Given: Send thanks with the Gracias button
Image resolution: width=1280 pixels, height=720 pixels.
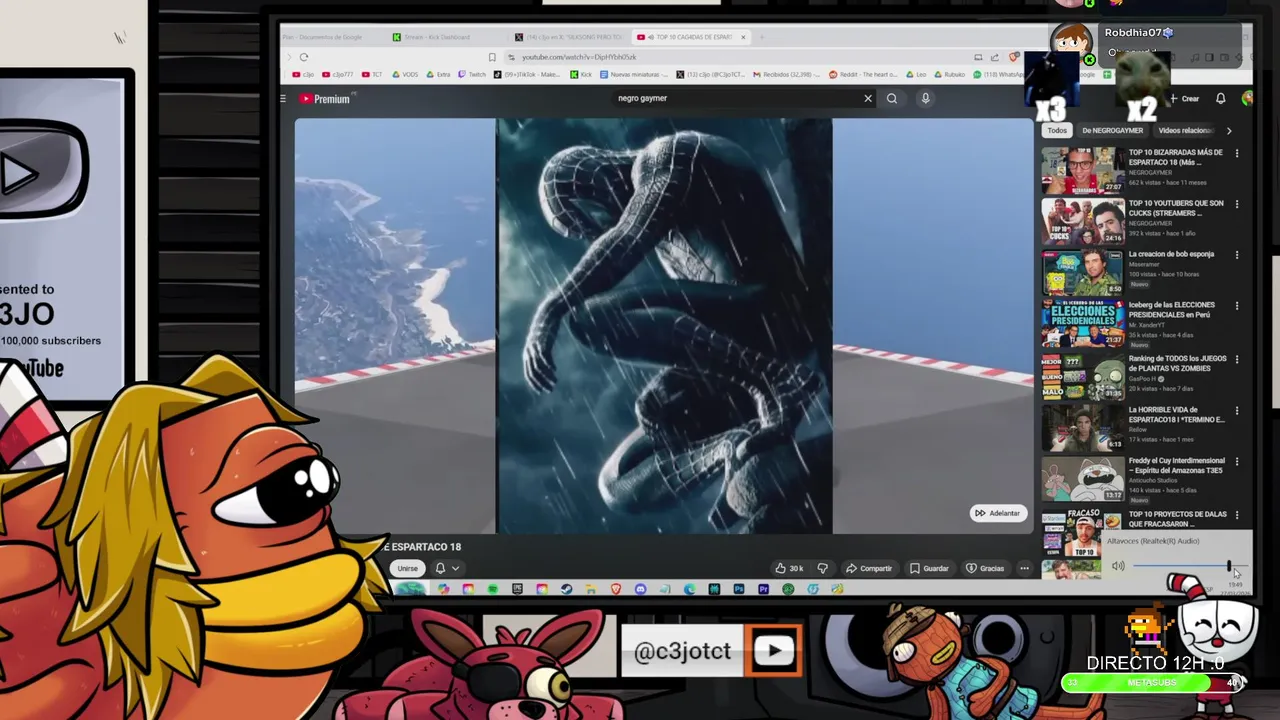Looking at the screenshot, I should (985, 568).
